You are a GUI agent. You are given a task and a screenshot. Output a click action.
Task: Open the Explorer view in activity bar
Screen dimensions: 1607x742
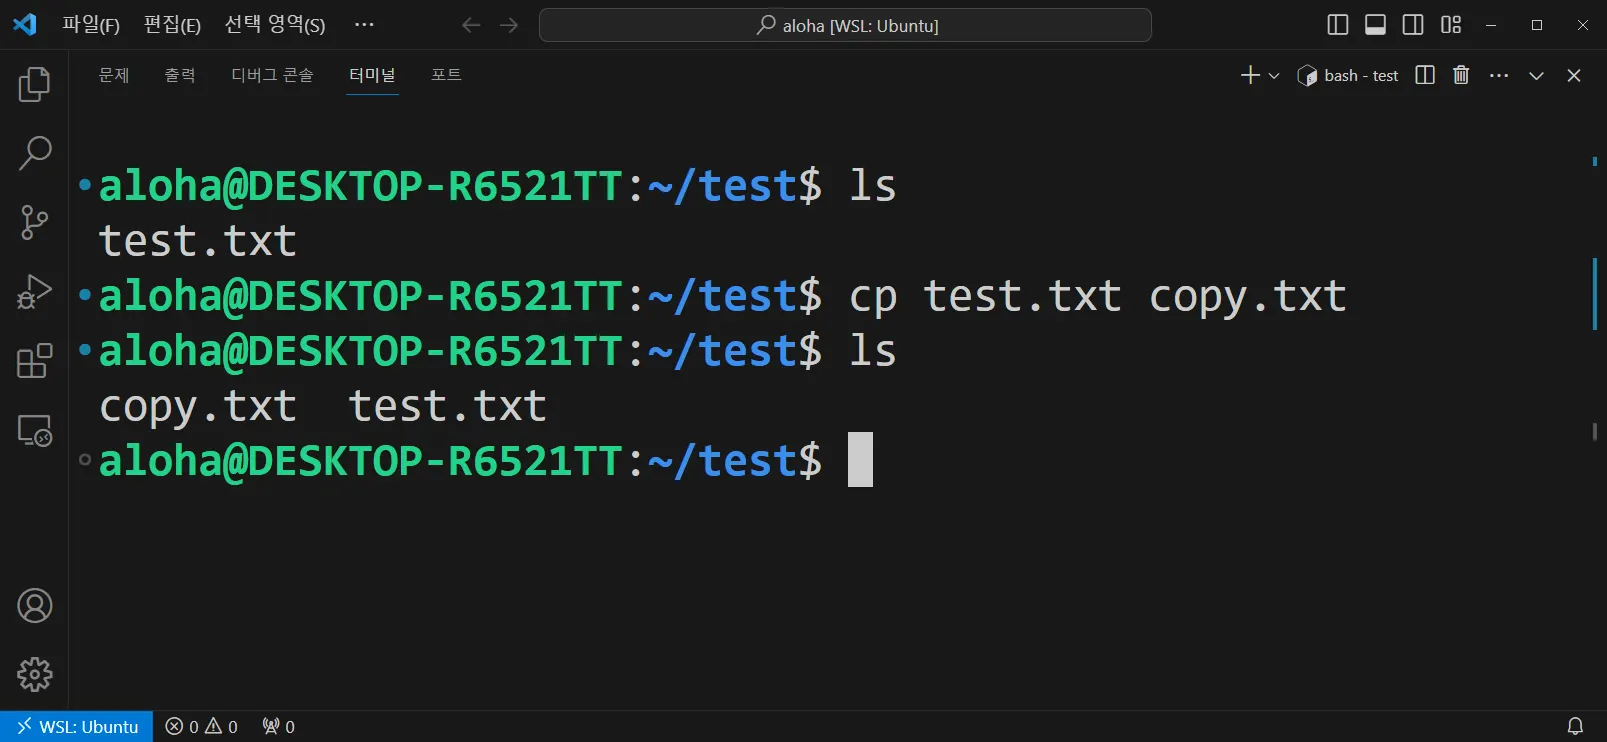click(34, 84)
